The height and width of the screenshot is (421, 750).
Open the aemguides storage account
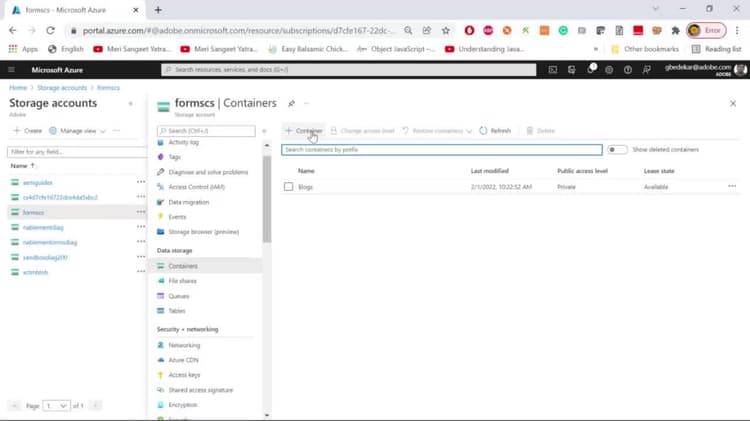click(38, 183)
